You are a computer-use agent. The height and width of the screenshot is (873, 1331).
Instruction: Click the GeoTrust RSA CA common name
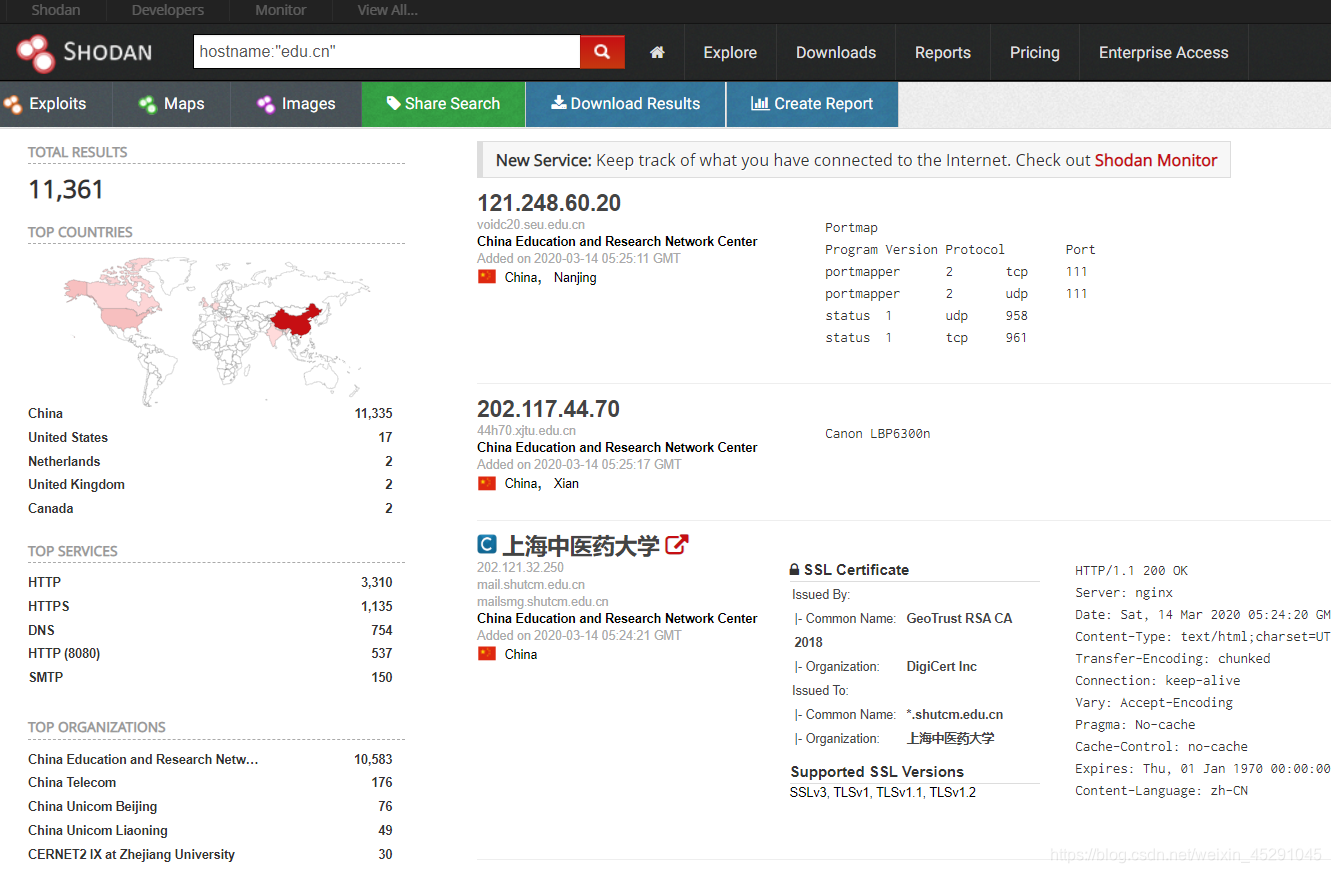(959, 619)
